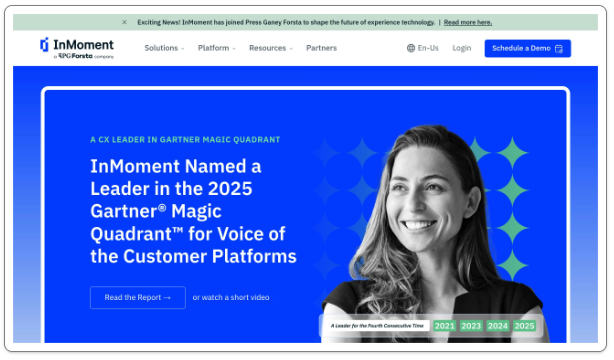The width and height of the screenshot is (614, 360).
Task: Click the 2023 year badge
Action: (x=471, y=326)
